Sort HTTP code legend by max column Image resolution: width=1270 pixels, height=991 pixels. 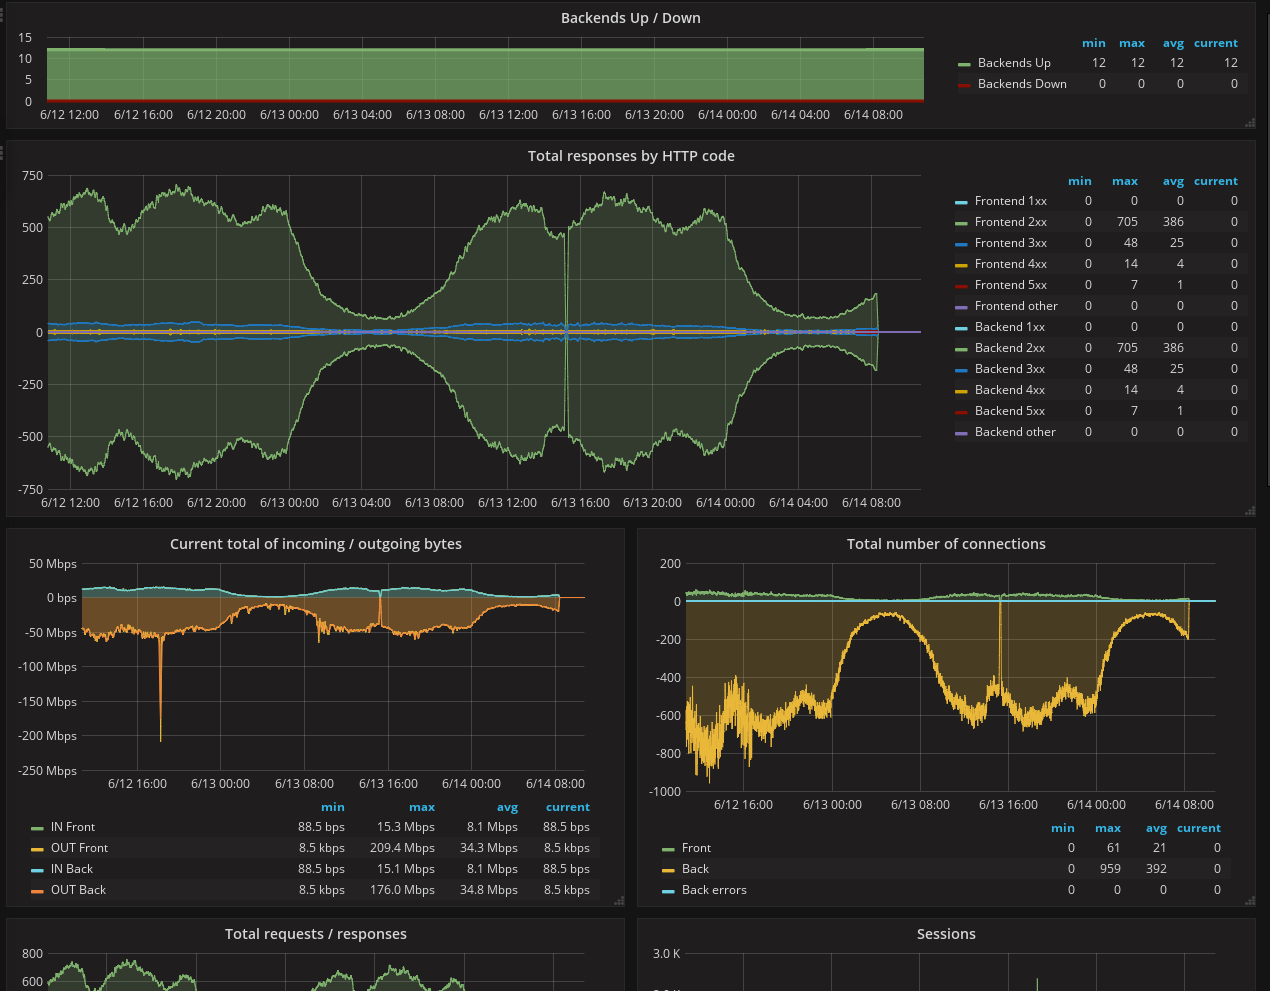click(x=1125, y=181)
